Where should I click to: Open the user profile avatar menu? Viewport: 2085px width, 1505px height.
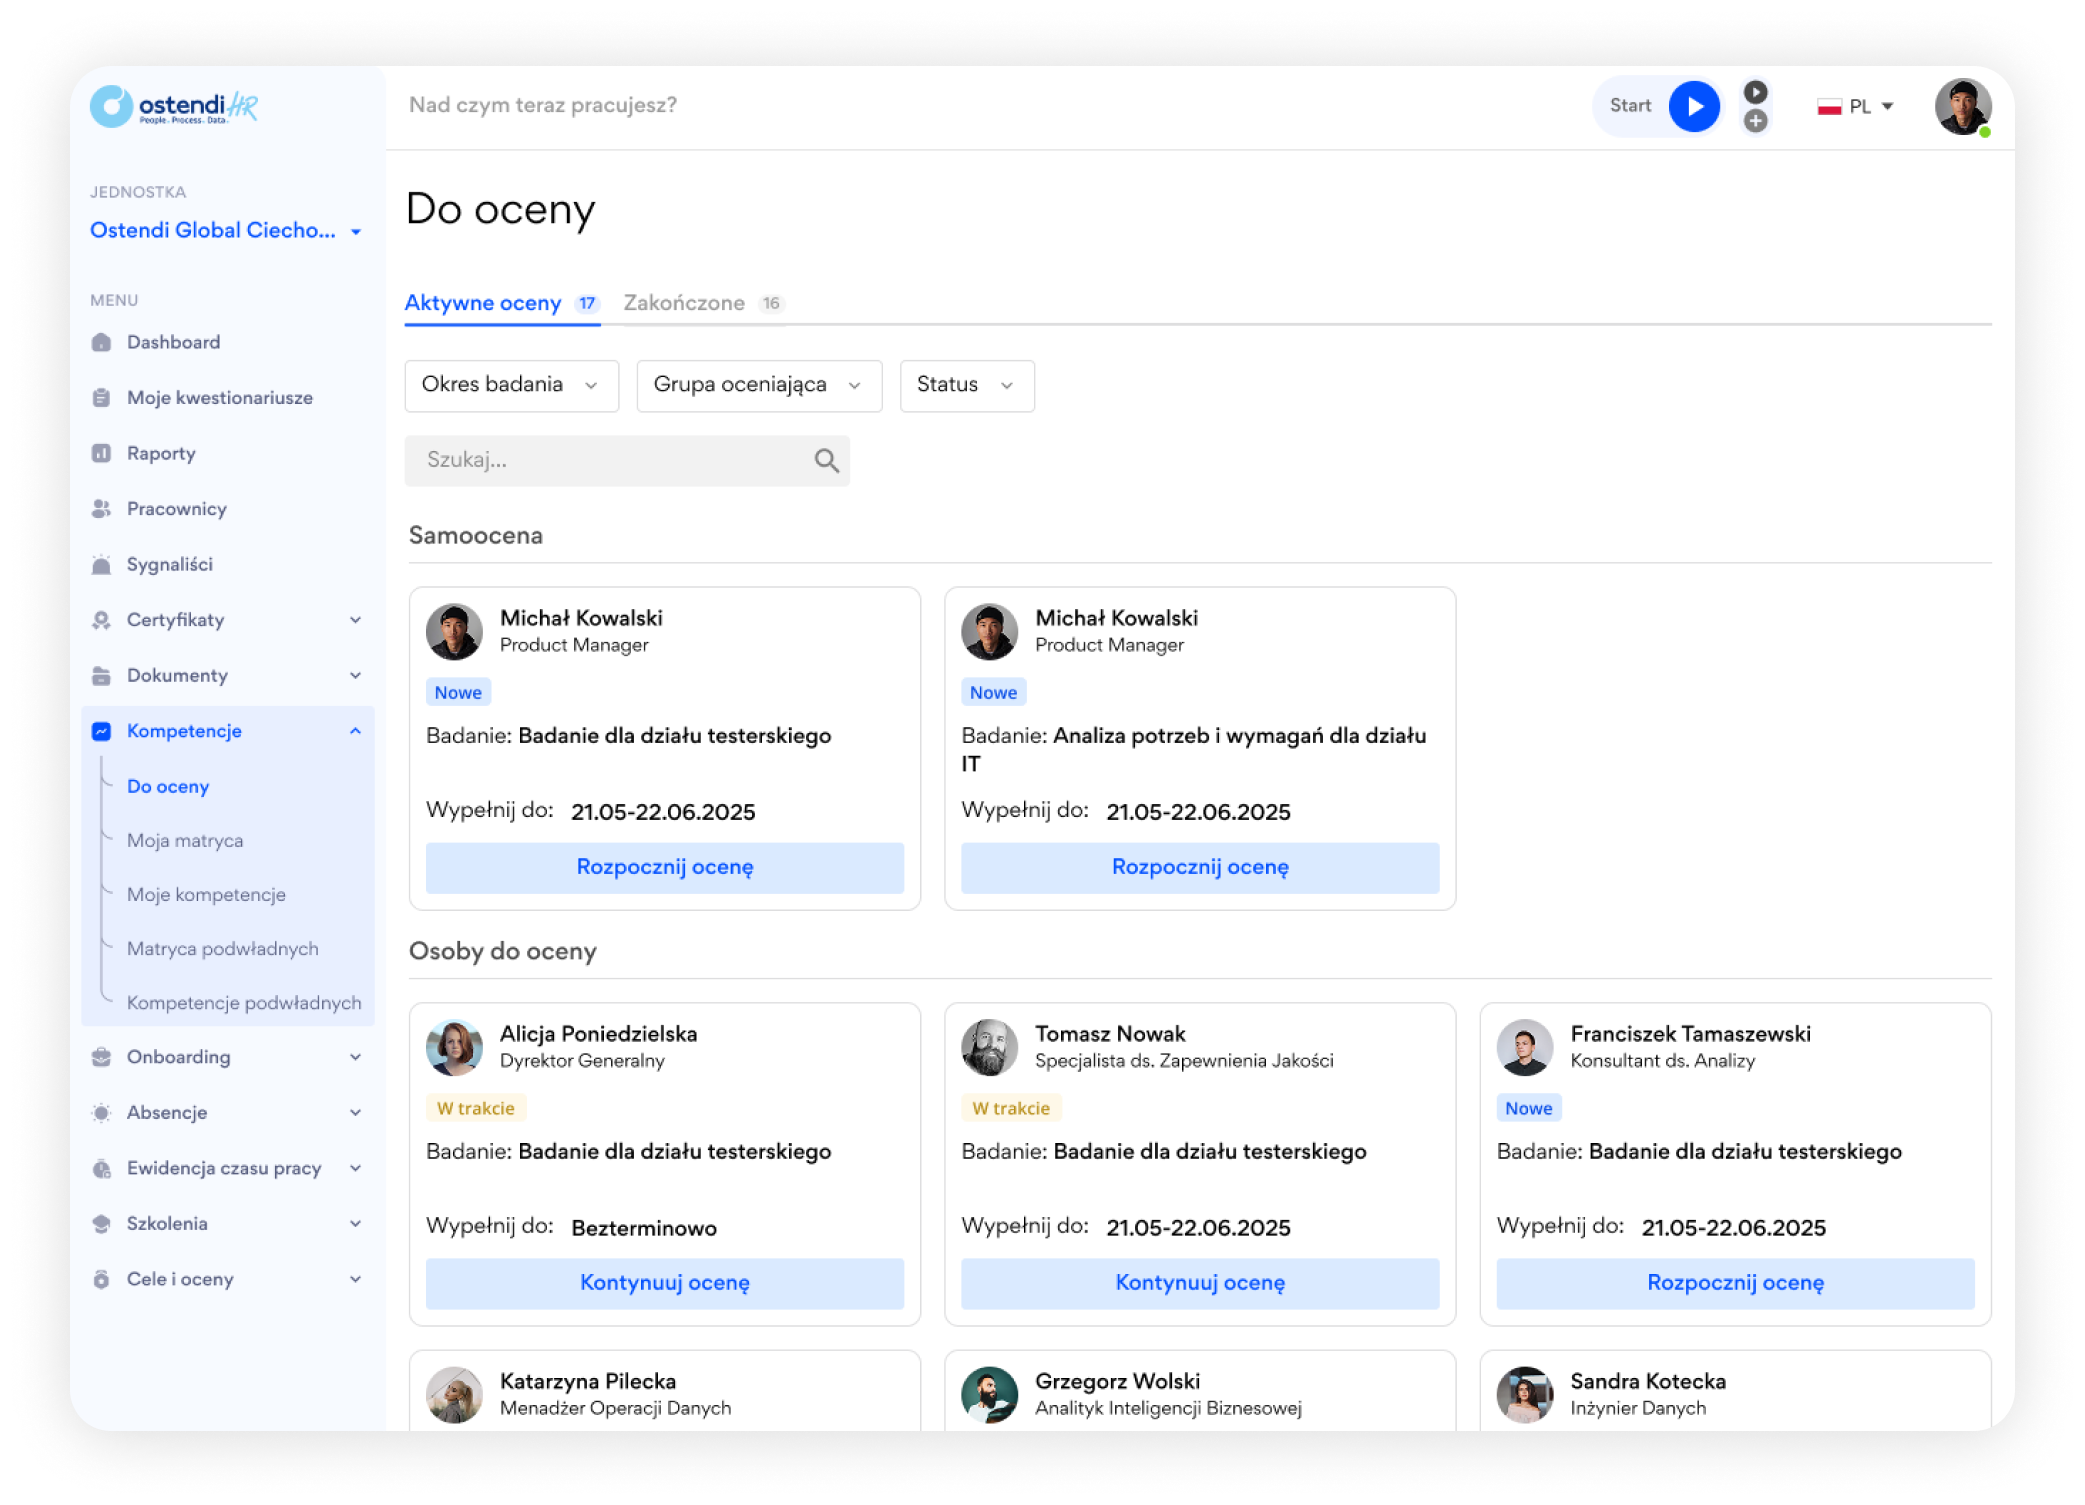(x=1961, y=106)
